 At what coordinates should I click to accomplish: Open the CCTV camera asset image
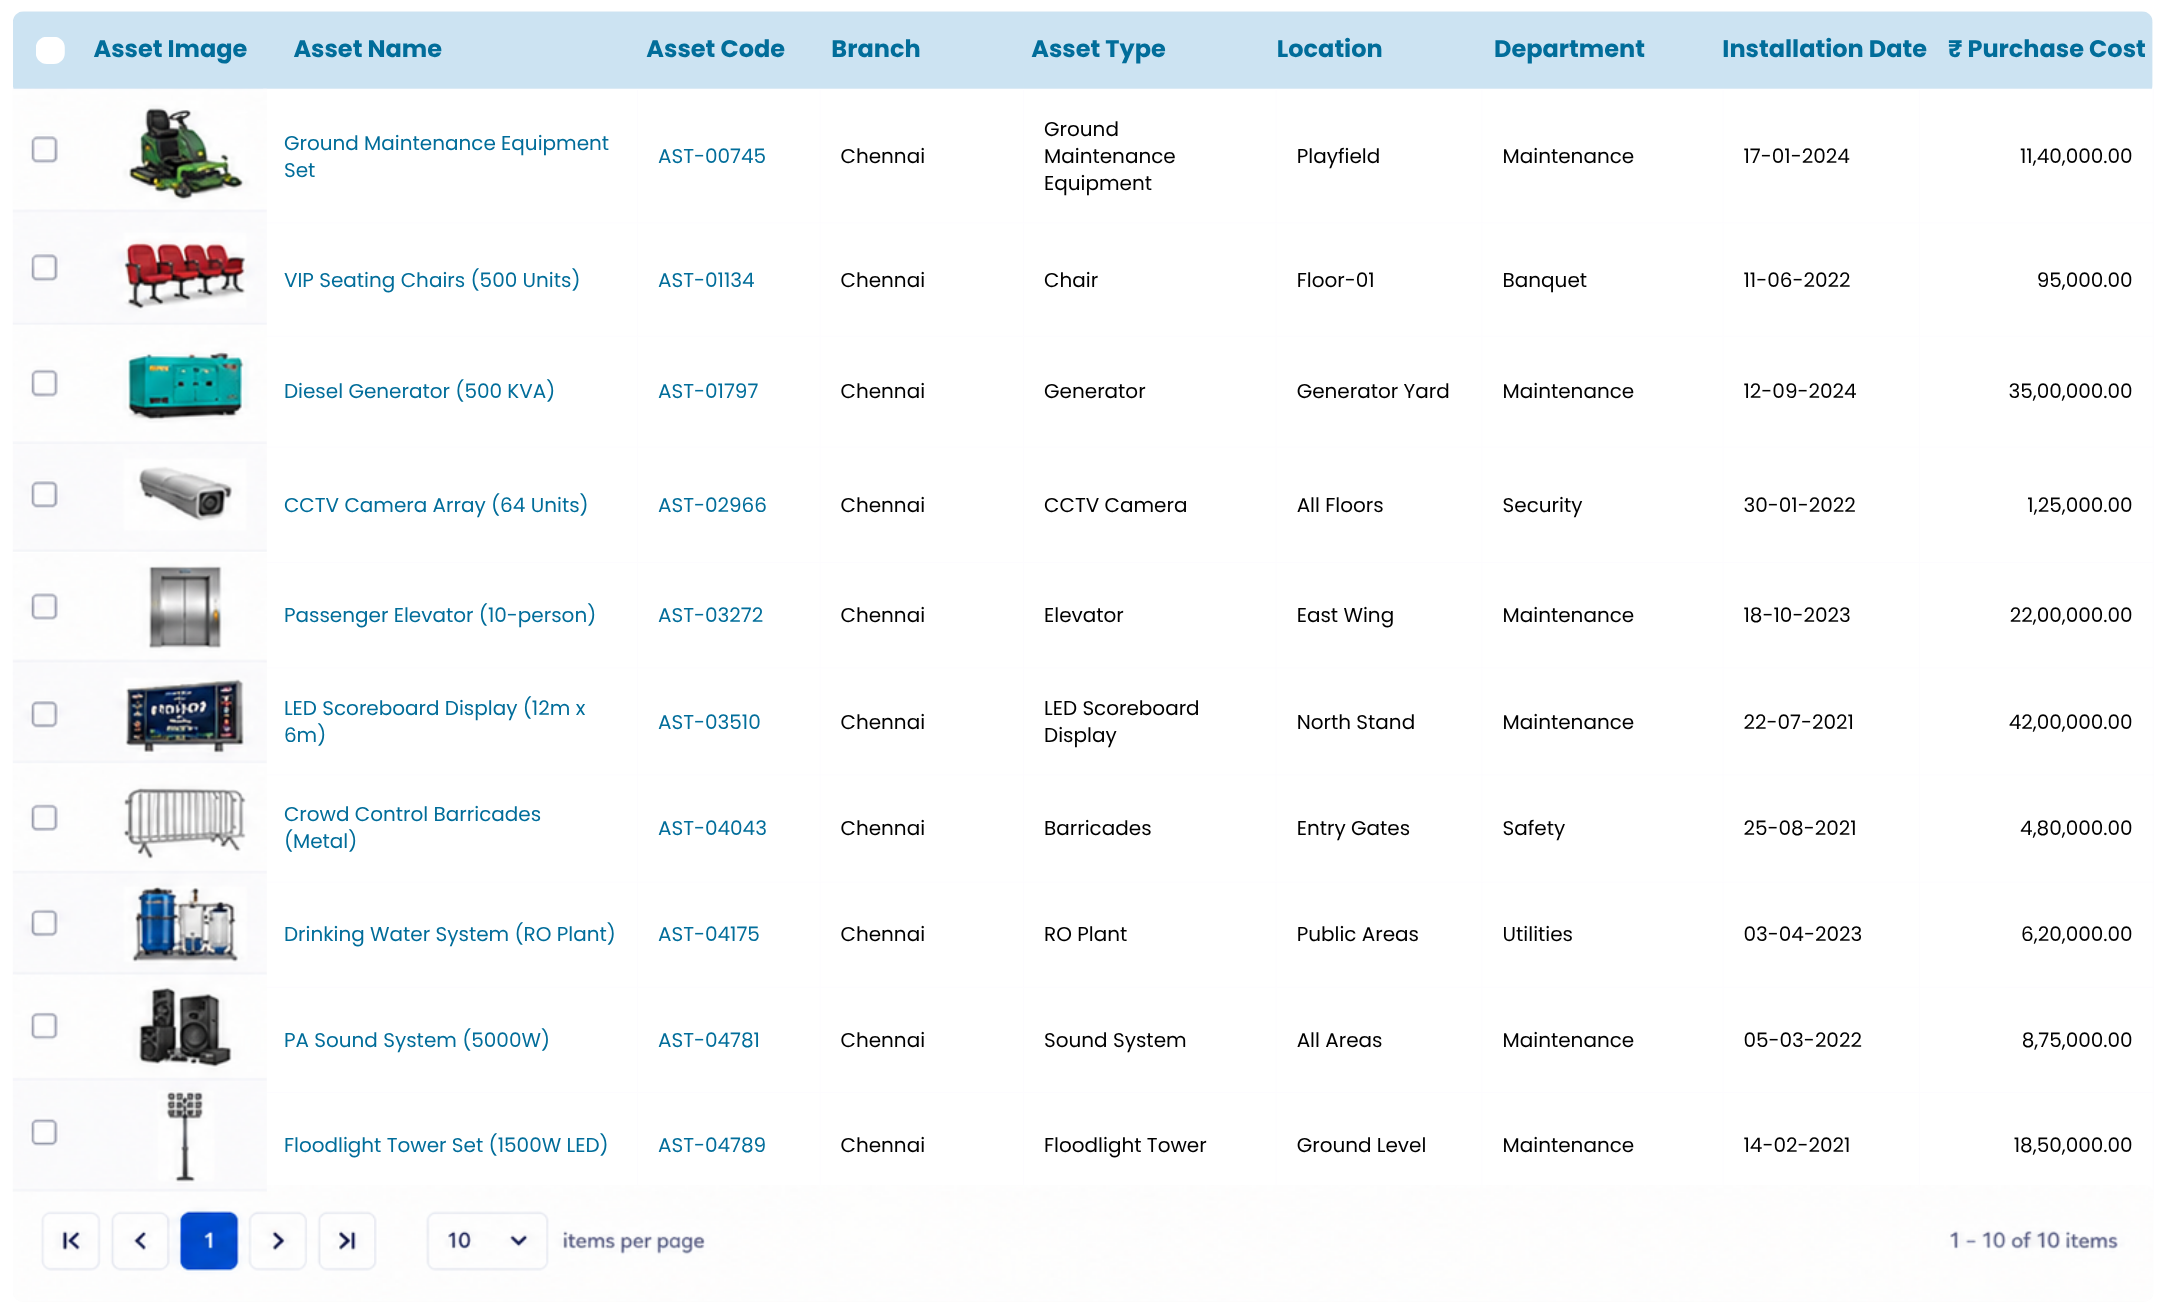tap(185, 493)
